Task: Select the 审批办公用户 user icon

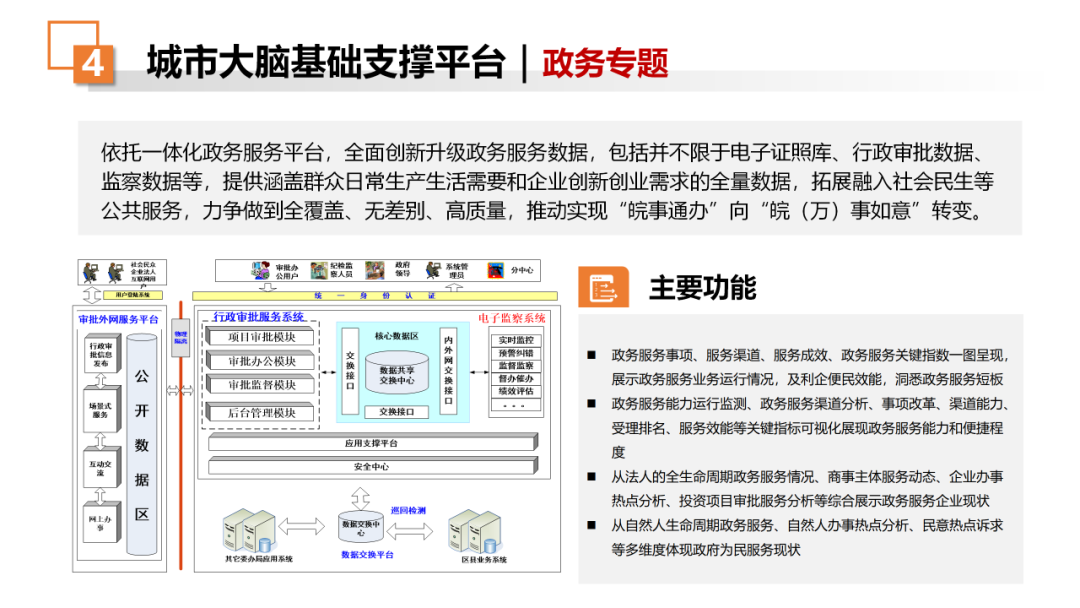Action: coord(261,269)
